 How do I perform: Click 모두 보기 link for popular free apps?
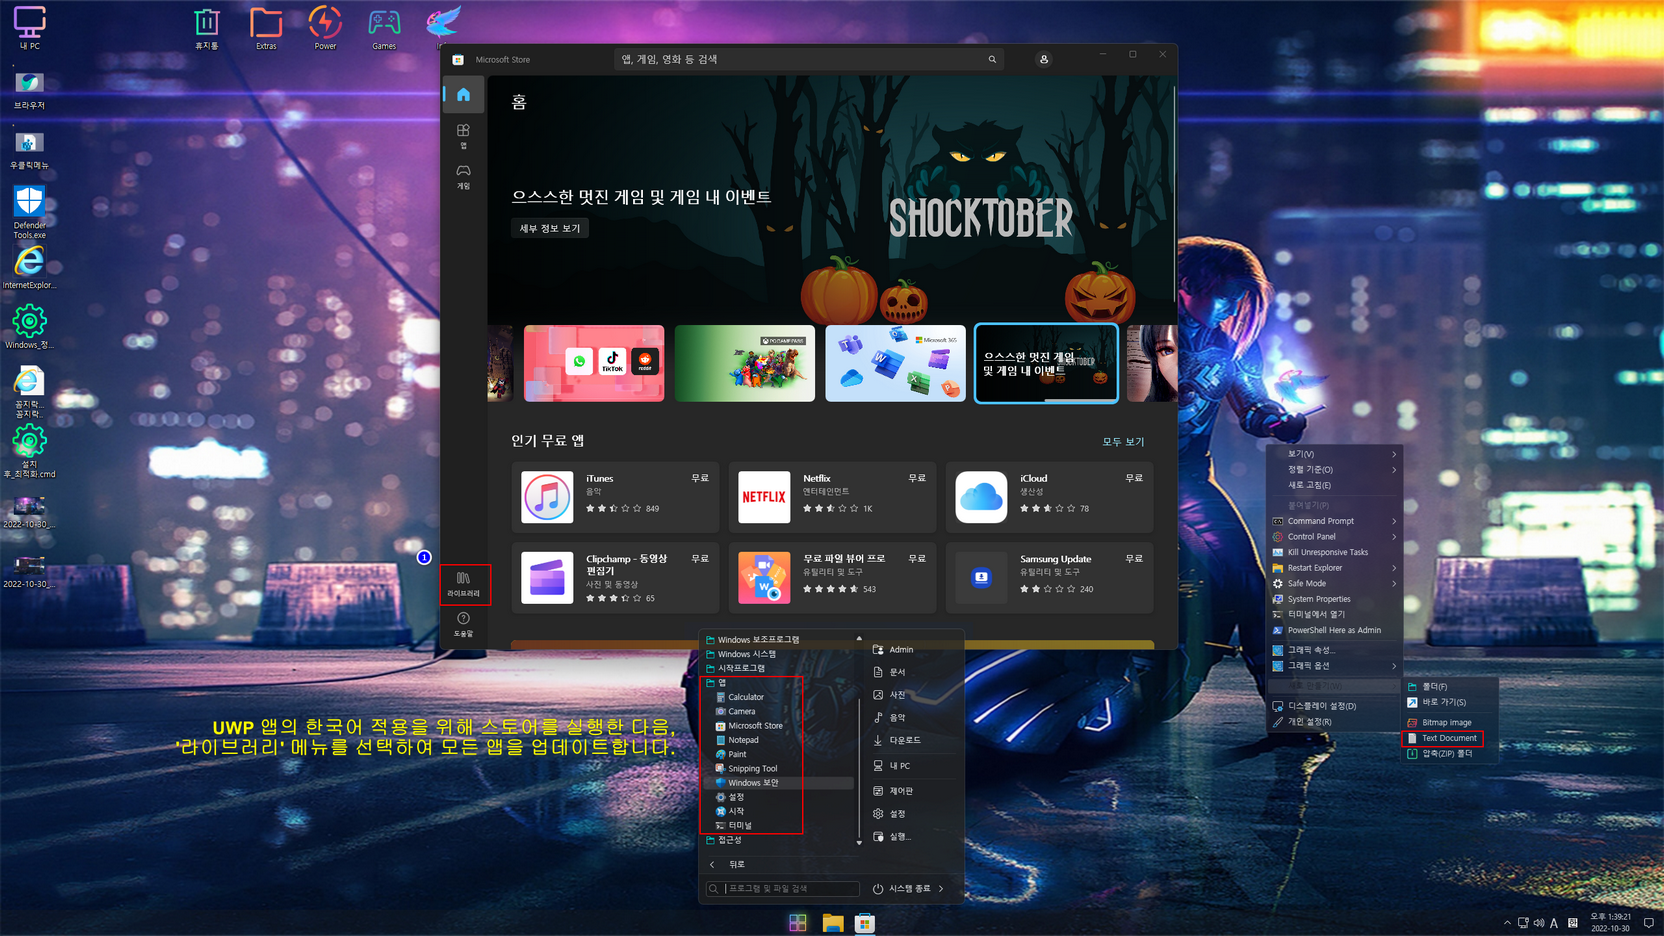1123,441
